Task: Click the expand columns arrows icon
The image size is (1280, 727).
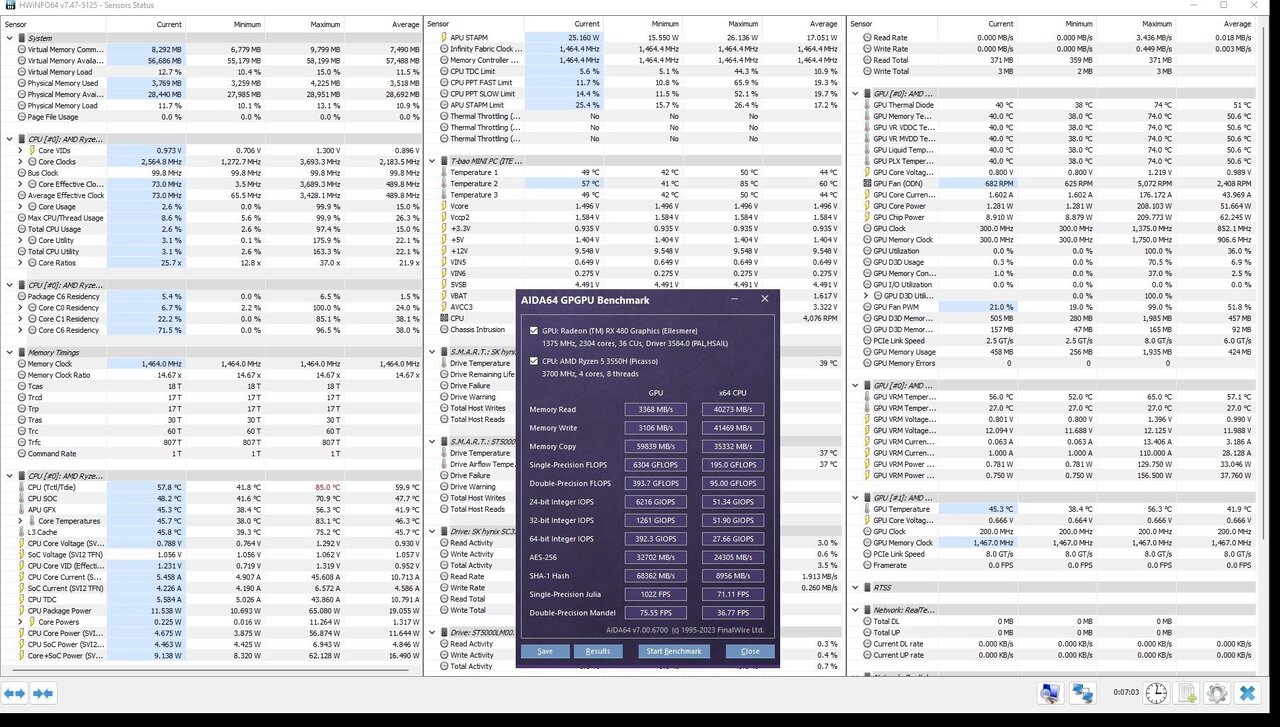Action: click(15, 693)
